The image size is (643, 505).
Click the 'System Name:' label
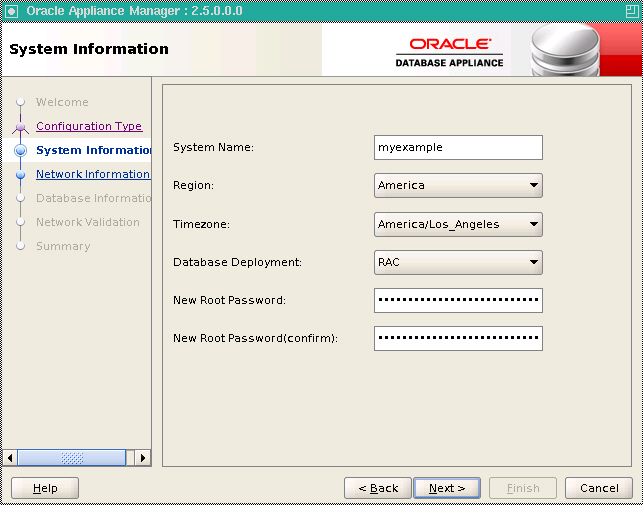tap(214, 147)
